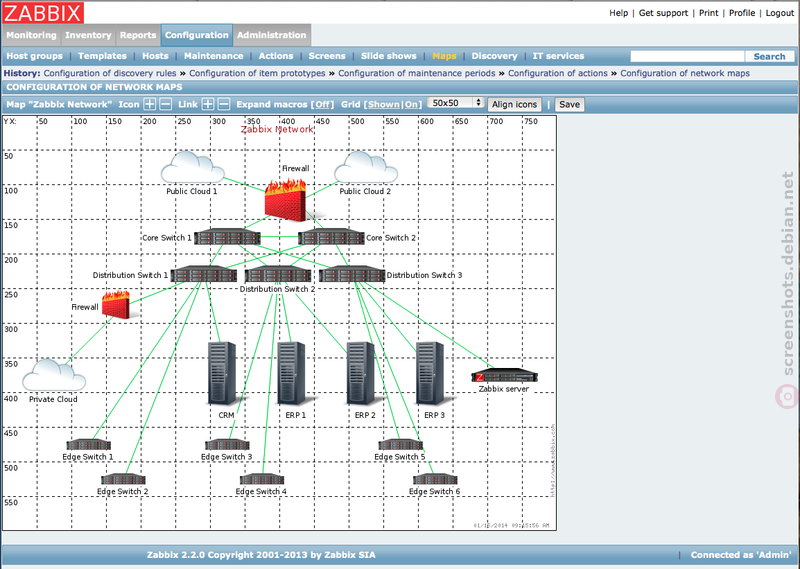Remove the selected map icon element
Screen dimensions: 800x569
[x=165, y=104]
